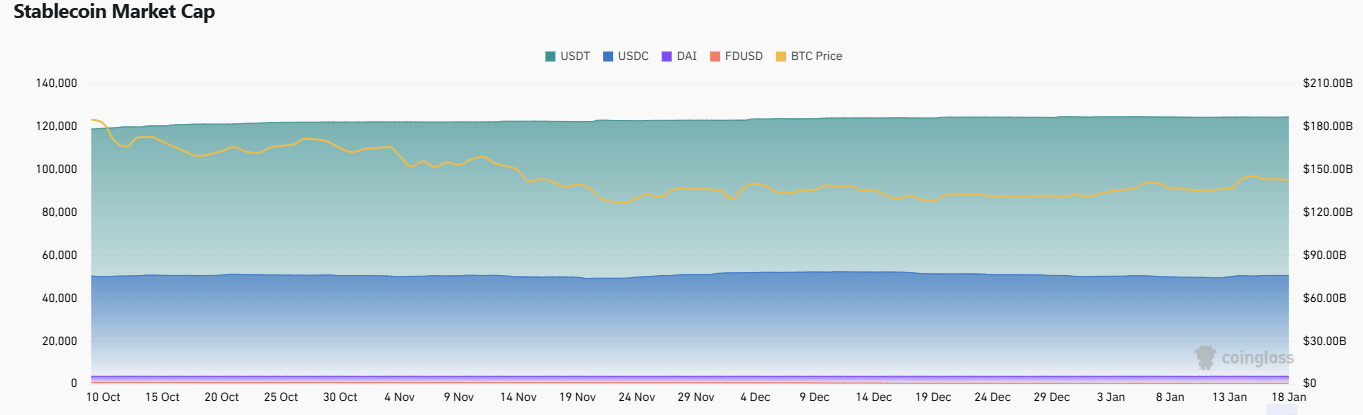The width and height of the screenshot is (1363, 415).
Task: Select the 4 Nov date label
Action: [399, 397]
